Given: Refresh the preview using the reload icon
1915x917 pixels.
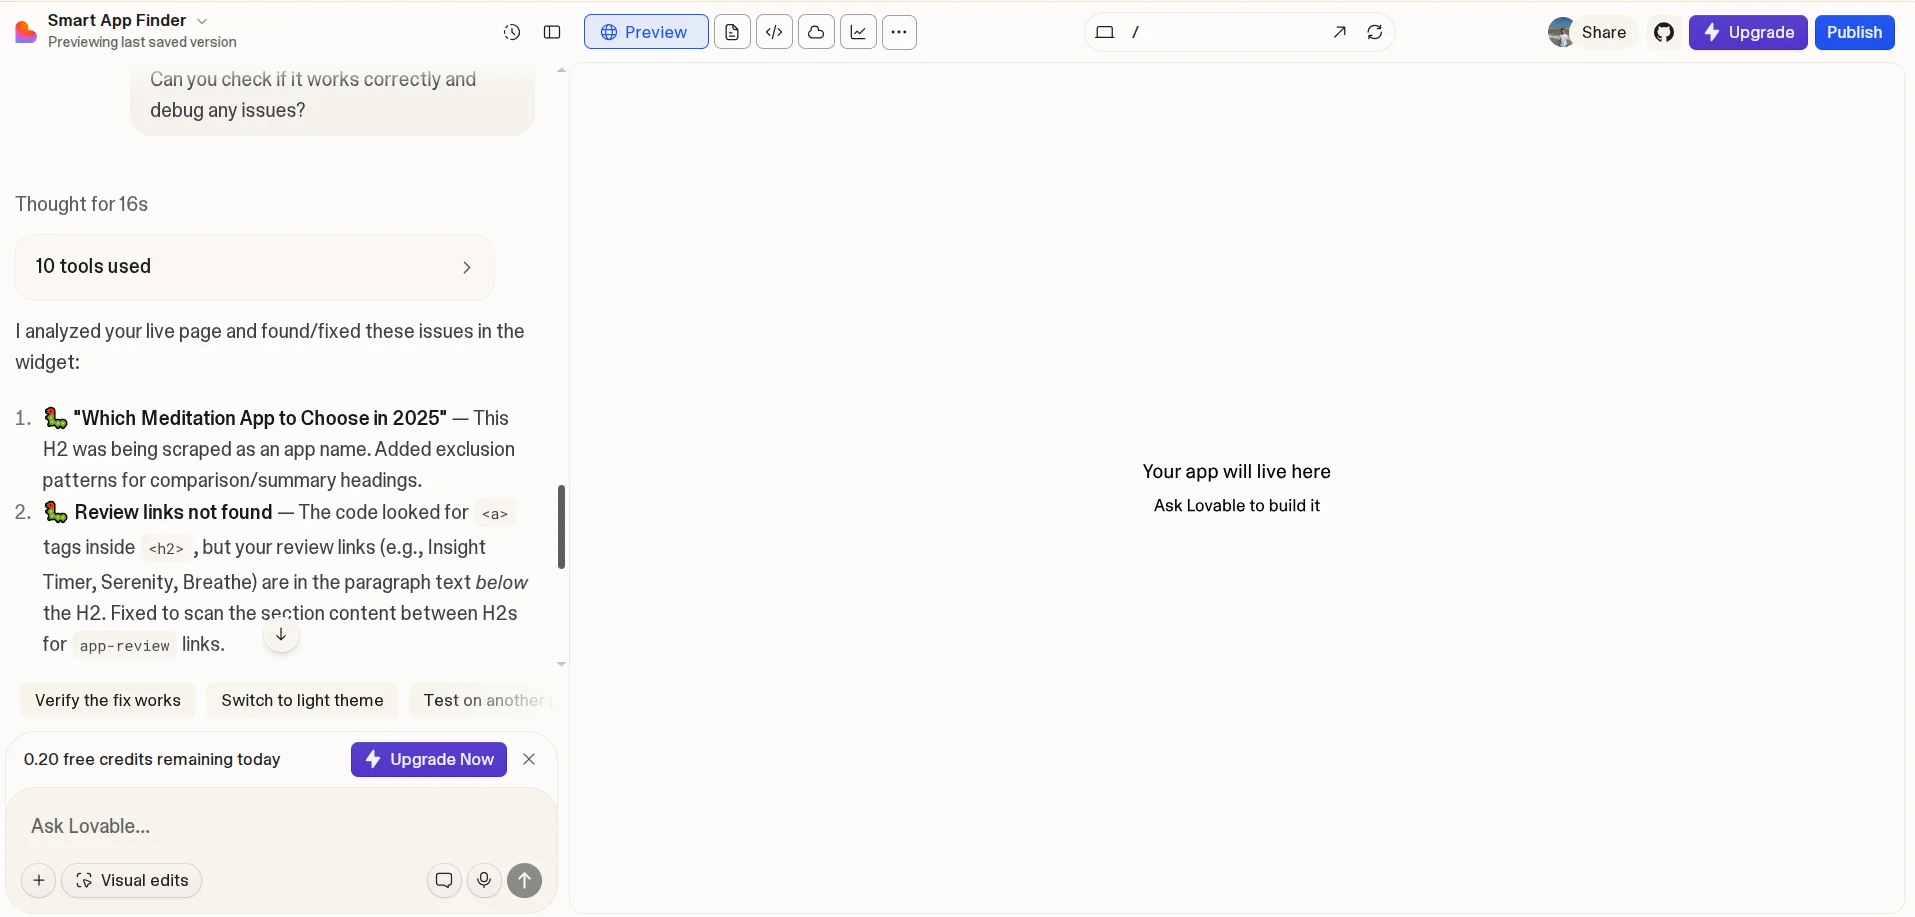Looking at the screenshot, I should (1375, 32).
